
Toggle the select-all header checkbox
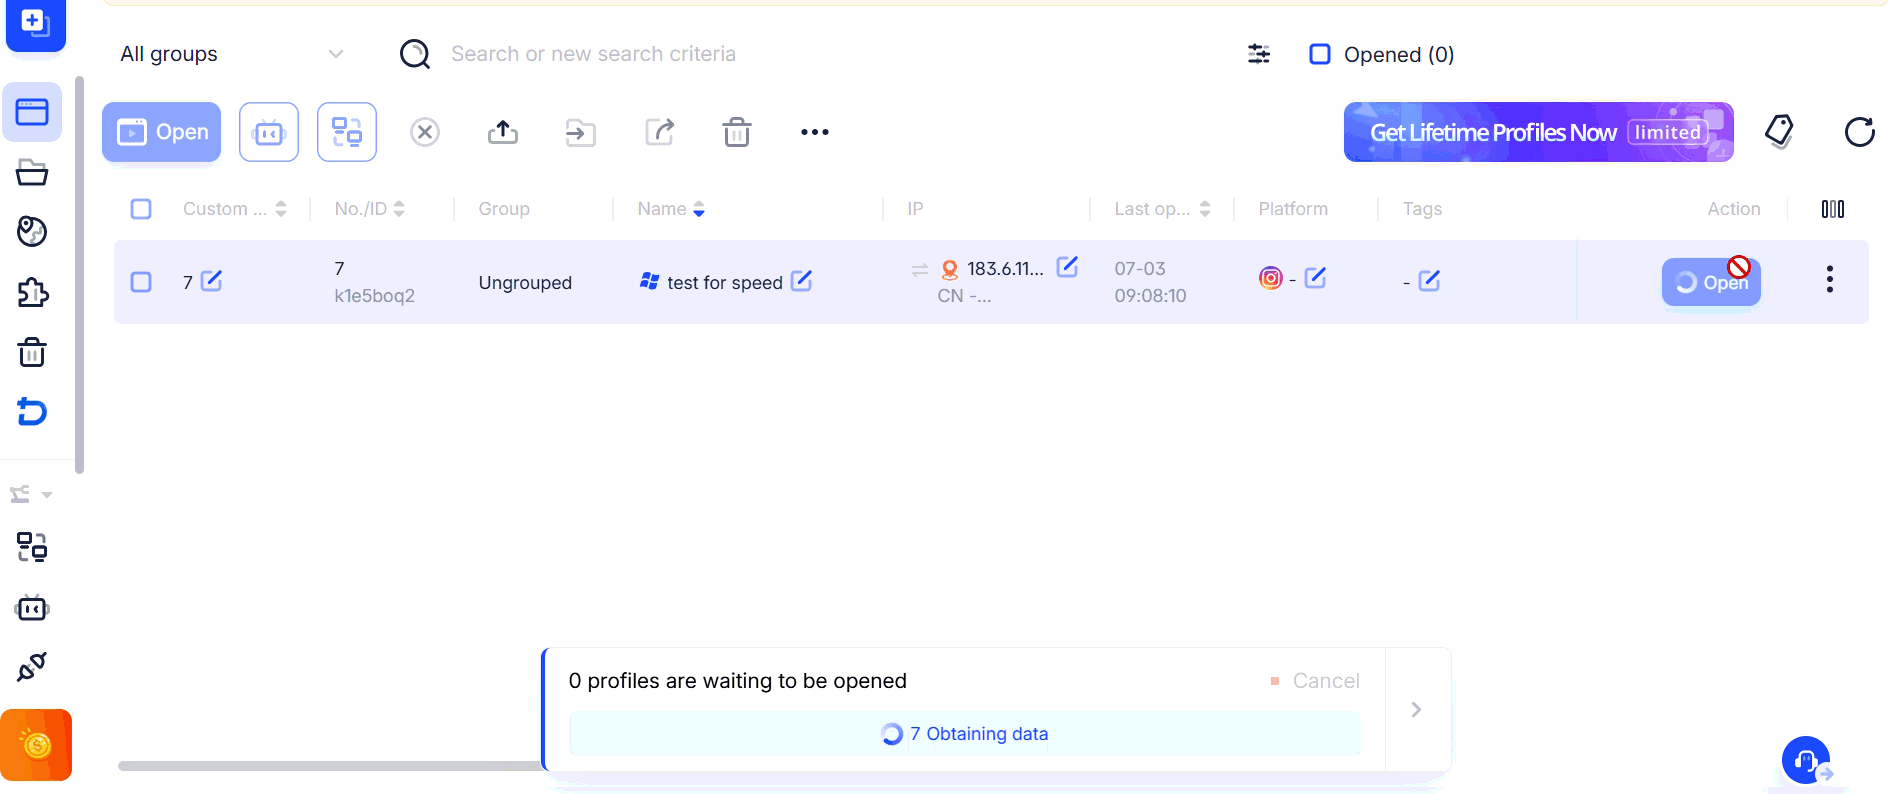(141, 209)
